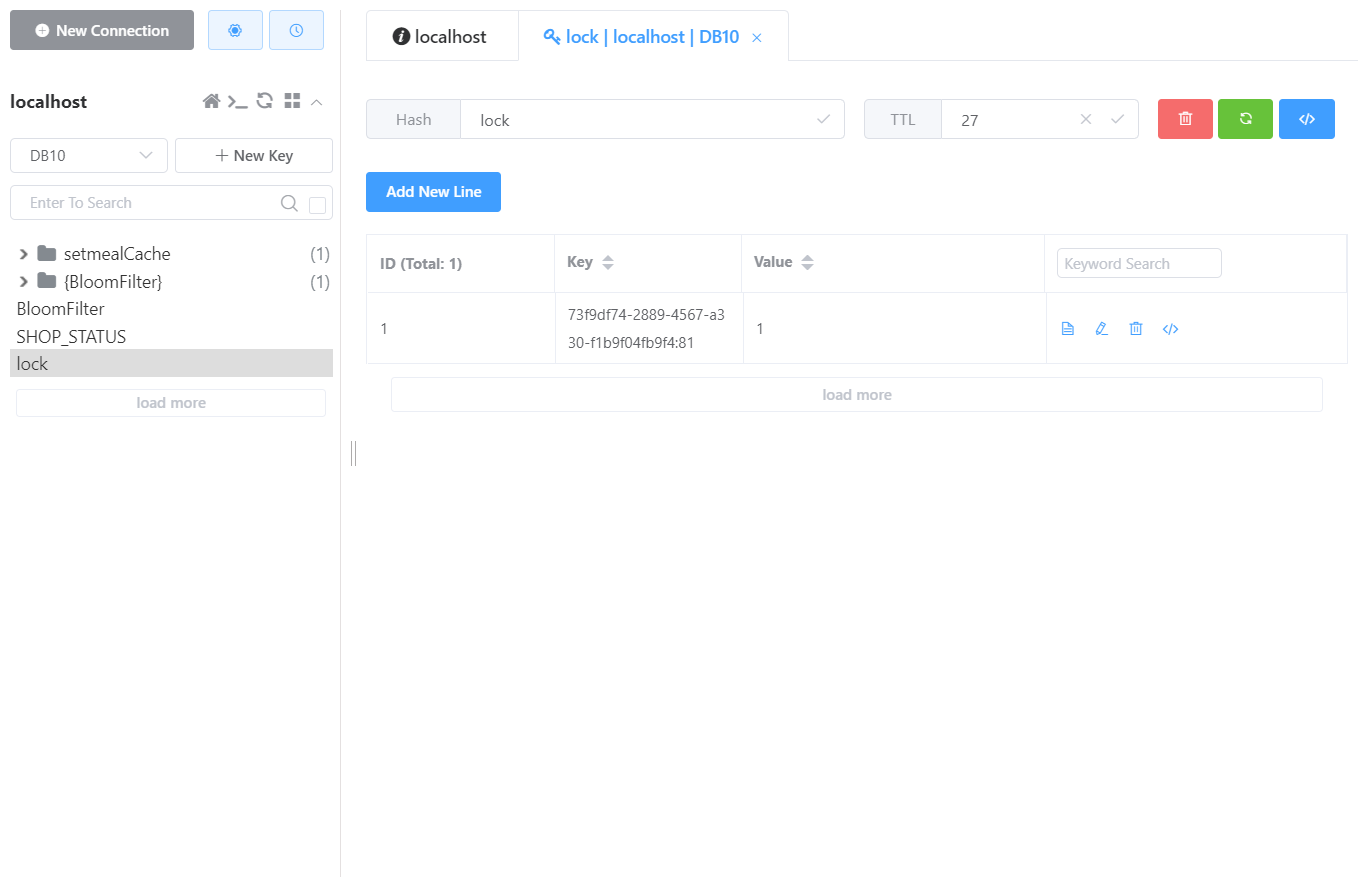Image resolution: width=1372 pixels, height=886 pixels.
Task: Sort table by Key column
Action: pos(608,263)
